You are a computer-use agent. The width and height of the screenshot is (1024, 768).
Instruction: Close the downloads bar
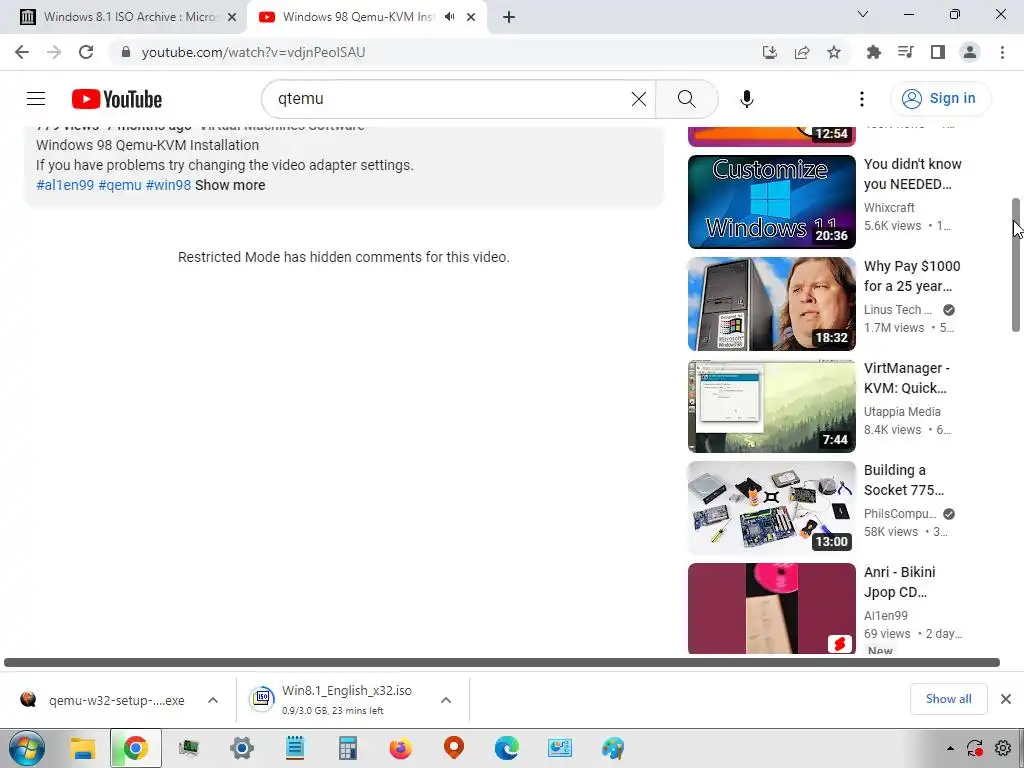[1006, 699]
